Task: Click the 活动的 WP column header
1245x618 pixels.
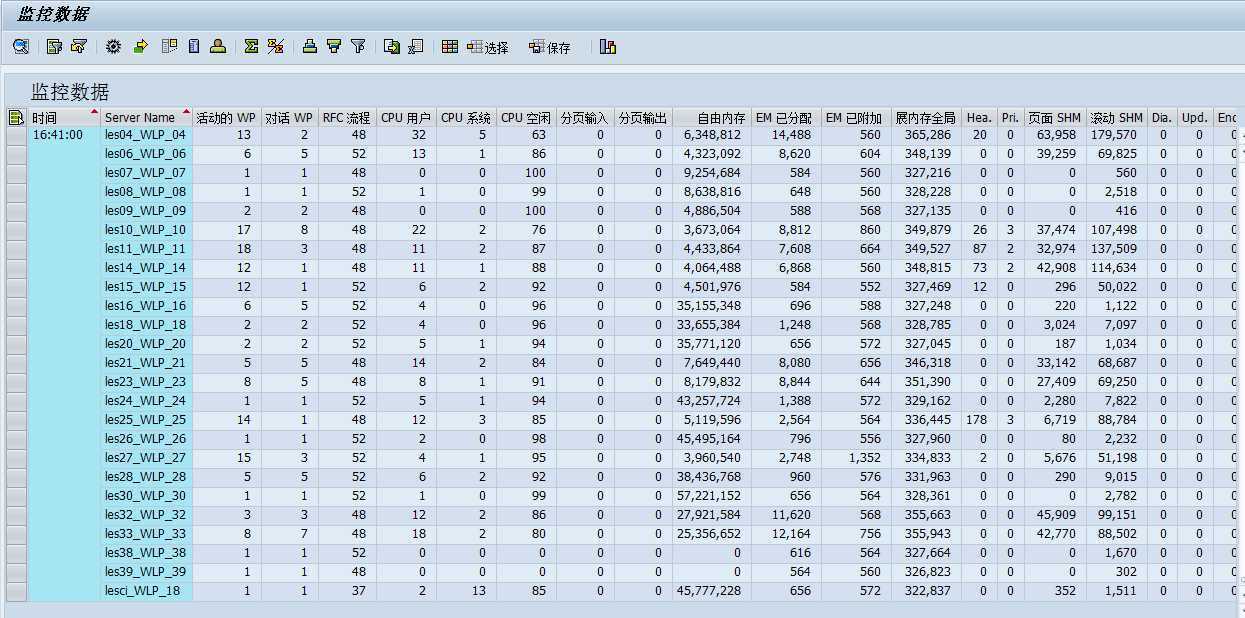Action: click(x=226, y=117)
